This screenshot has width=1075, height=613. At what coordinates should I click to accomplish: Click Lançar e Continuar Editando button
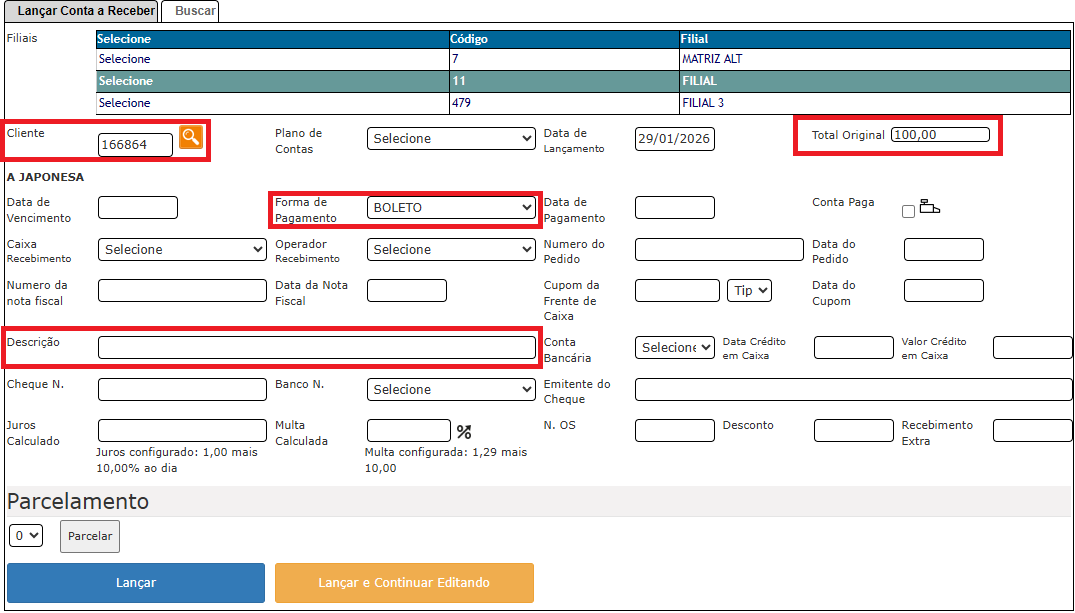404,583
